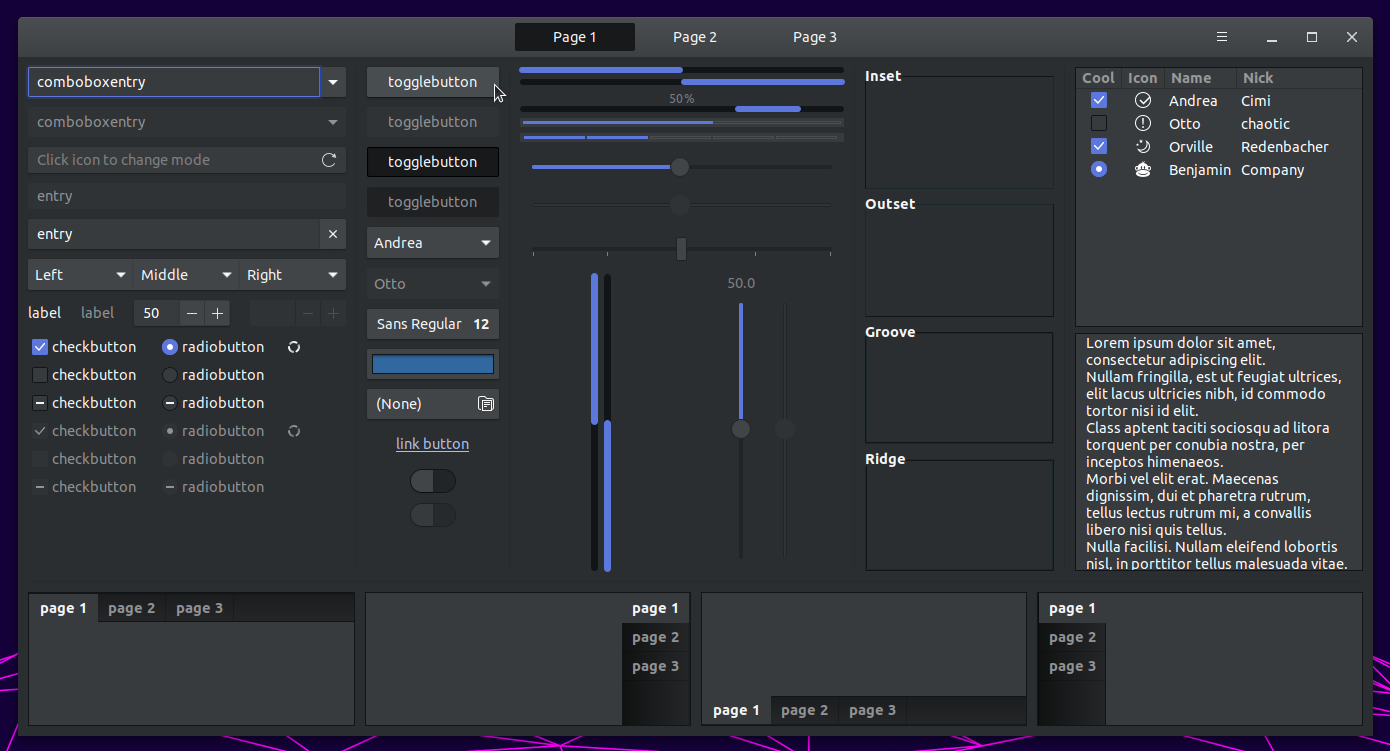Click the warning icon in Otto's row
This screenshot has height=751, width=1390.
(1142, 123)
